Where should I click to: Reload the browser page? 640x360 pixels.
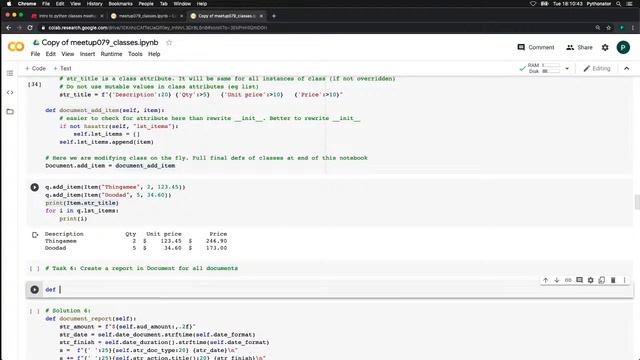(x=30, y=28)
